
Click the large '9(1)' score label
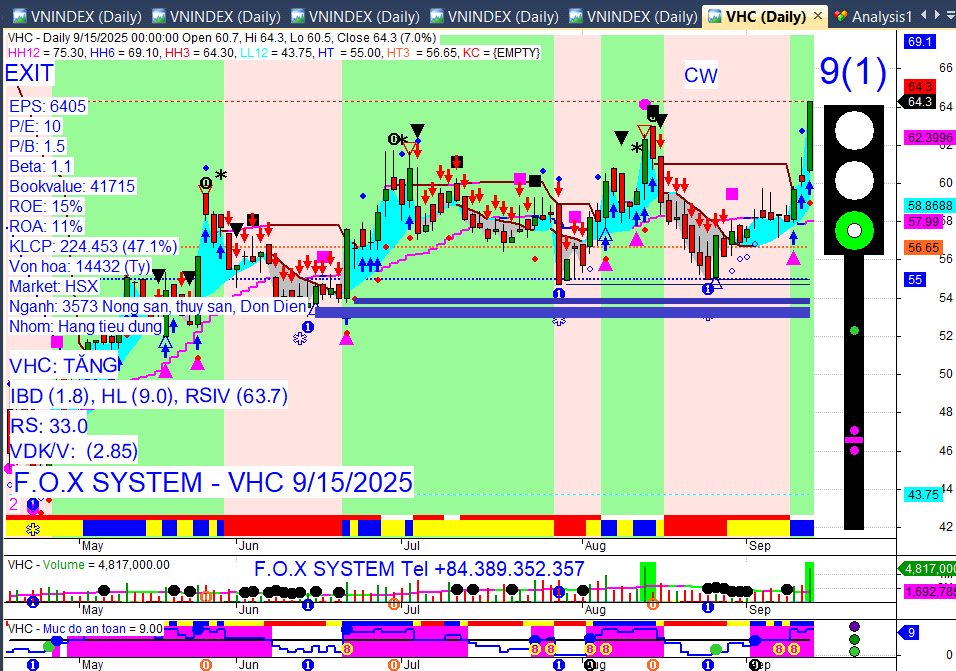pyautogui.click(x=853, y=71)
